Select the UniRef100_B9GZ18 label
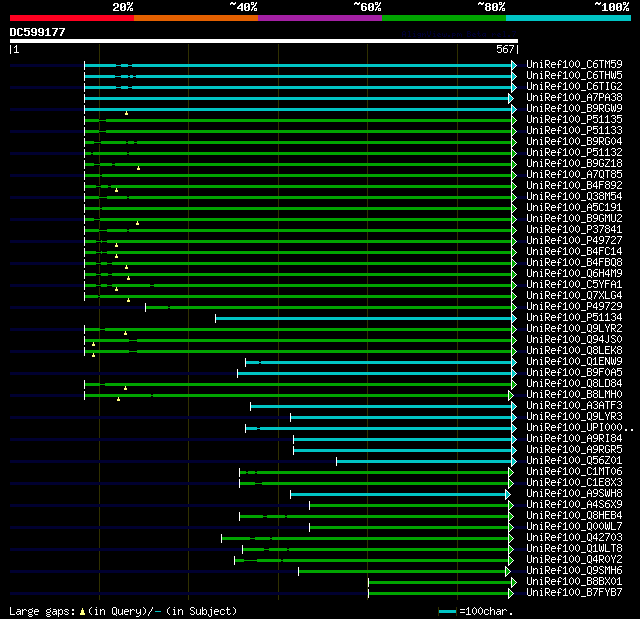The height and width of the screenshot is (619, 640). [x=574, y=164]
